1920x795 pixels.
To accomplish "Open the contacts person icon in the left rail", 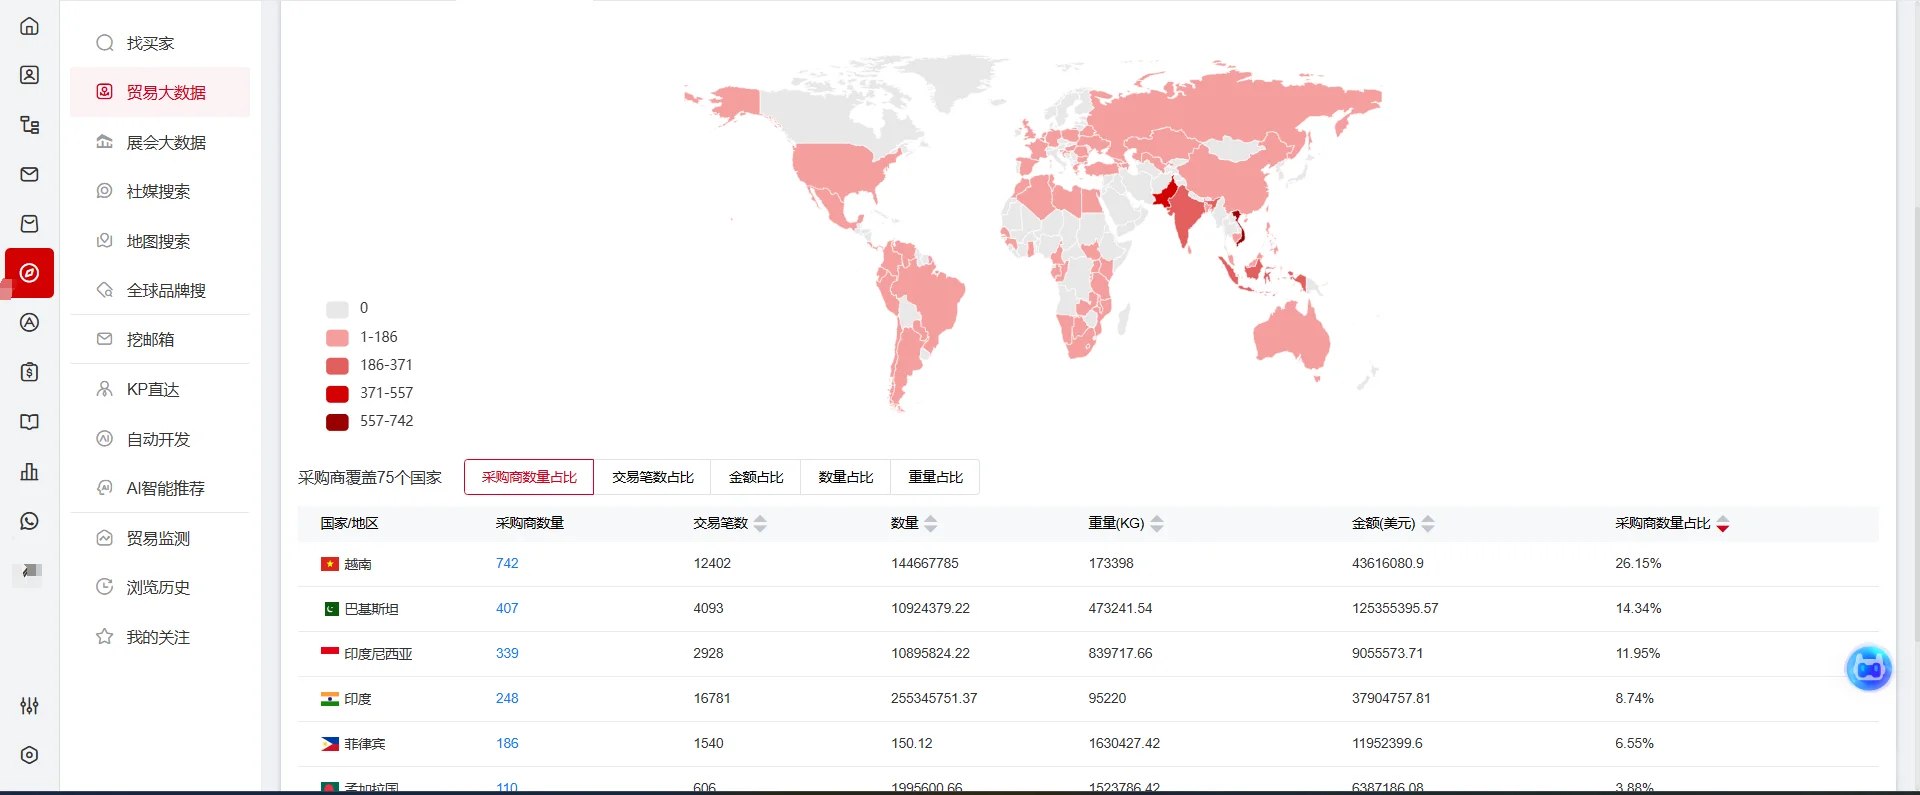I will [30, 75].
